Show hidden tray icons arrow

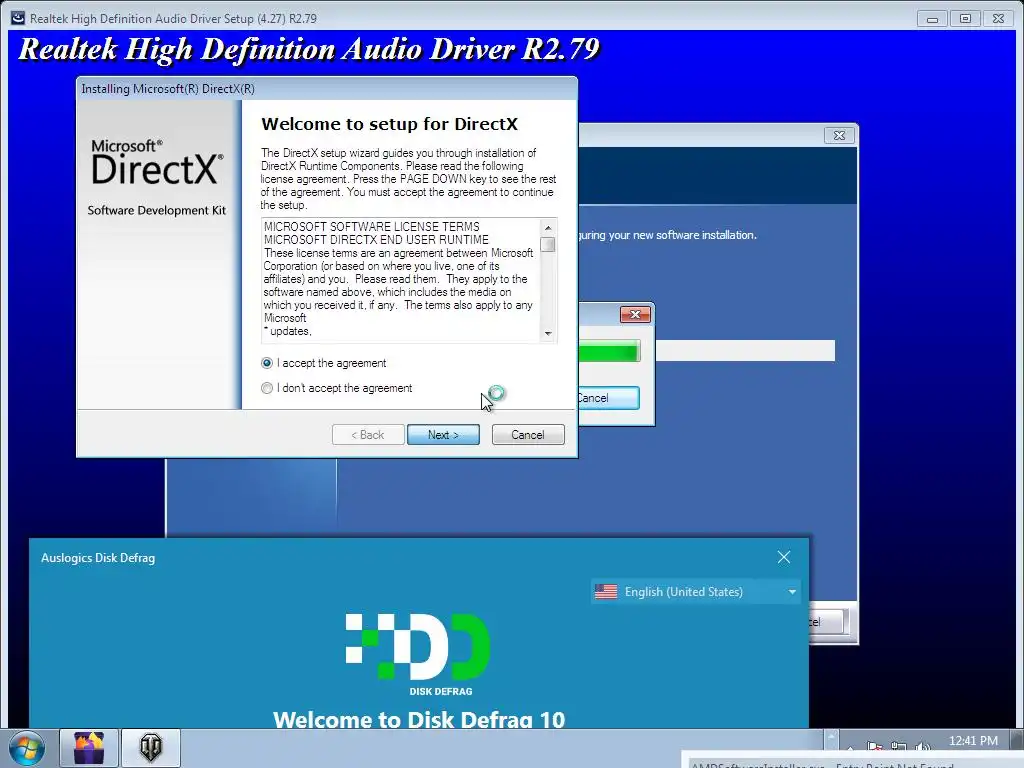pos(850,746)
